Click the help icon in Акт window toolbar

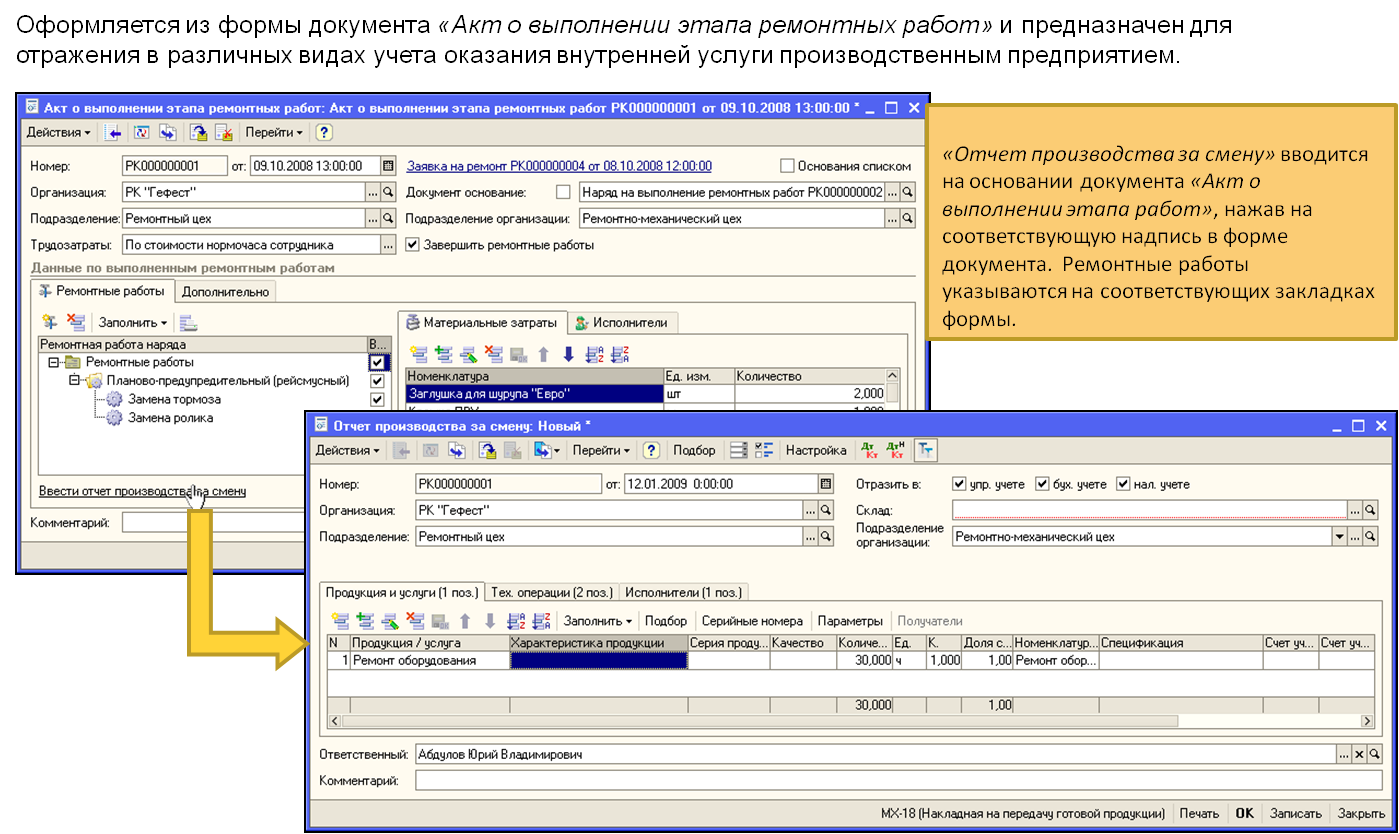324,132
